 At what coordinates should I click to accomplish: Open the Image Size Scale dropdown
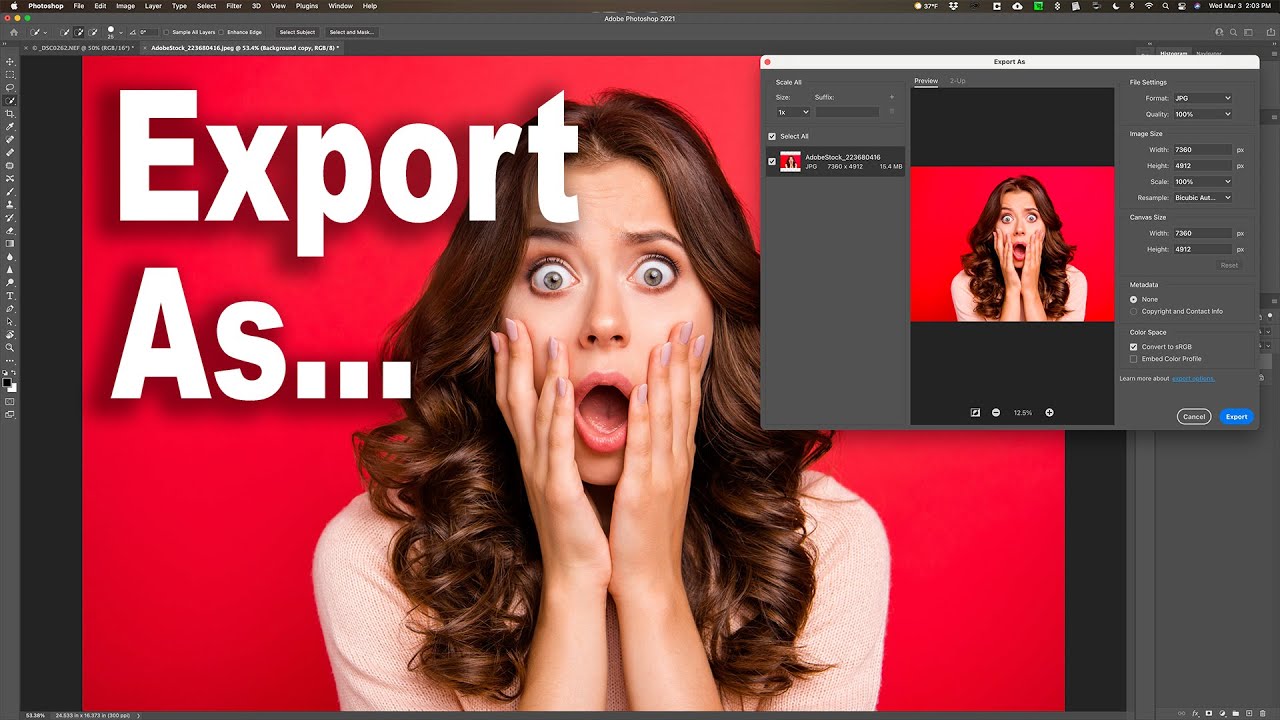pos(1202,182)
